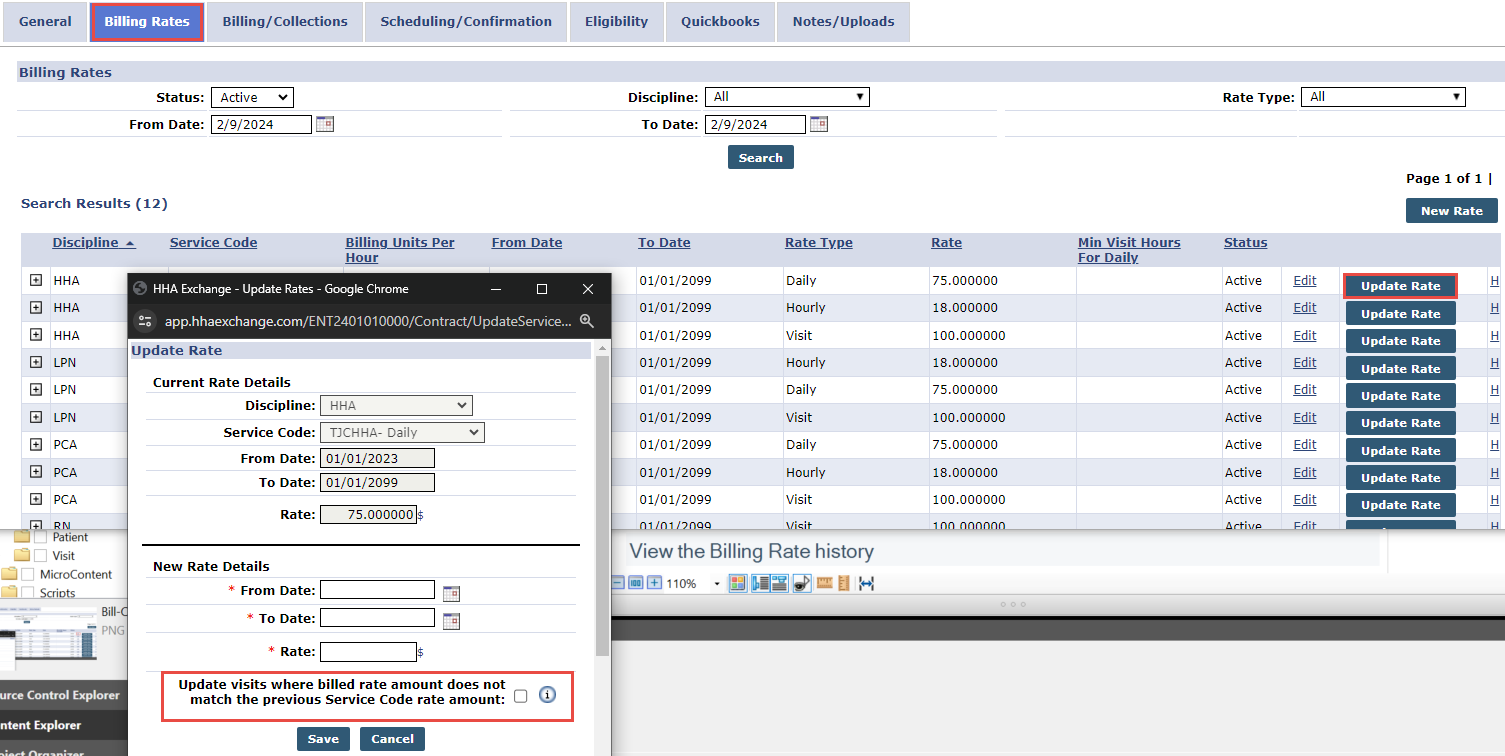1505x756 pixels.
Task: Toggle the left-side layout toolbar icon
Action: pos(759,583)
